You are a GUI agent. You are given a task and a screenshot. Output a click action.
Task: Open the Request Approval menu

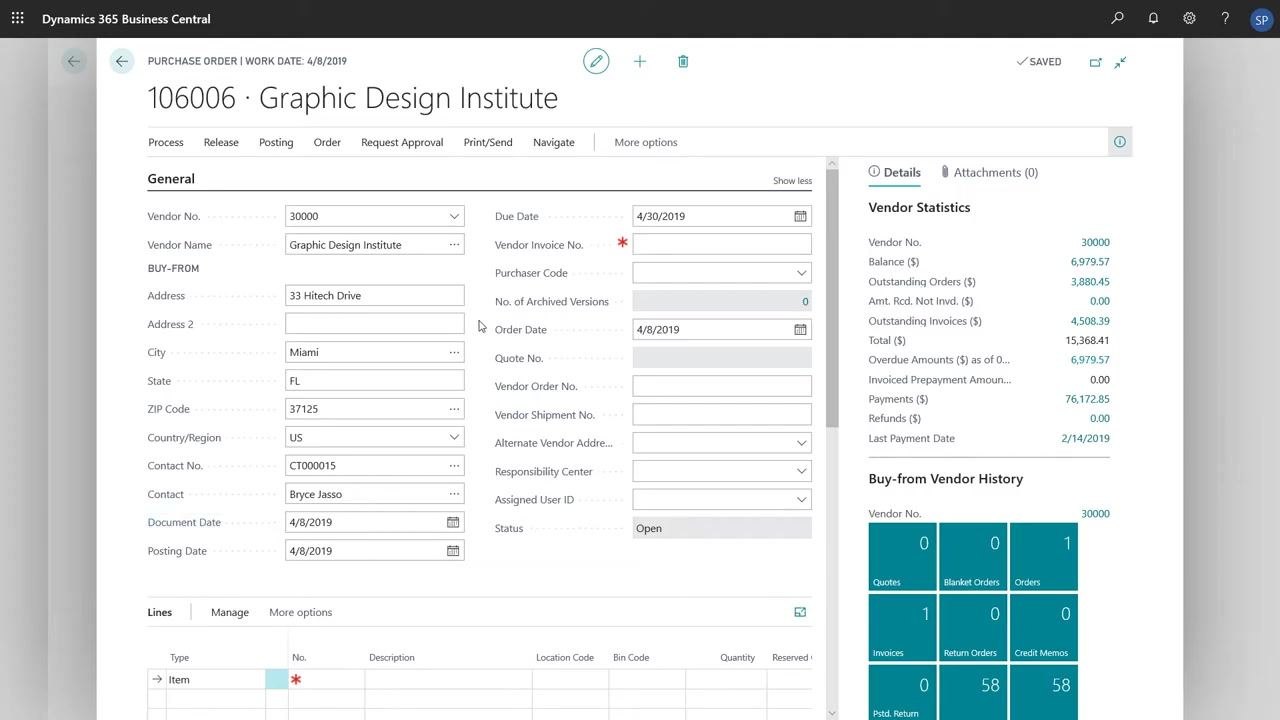(x=402, y=142)
